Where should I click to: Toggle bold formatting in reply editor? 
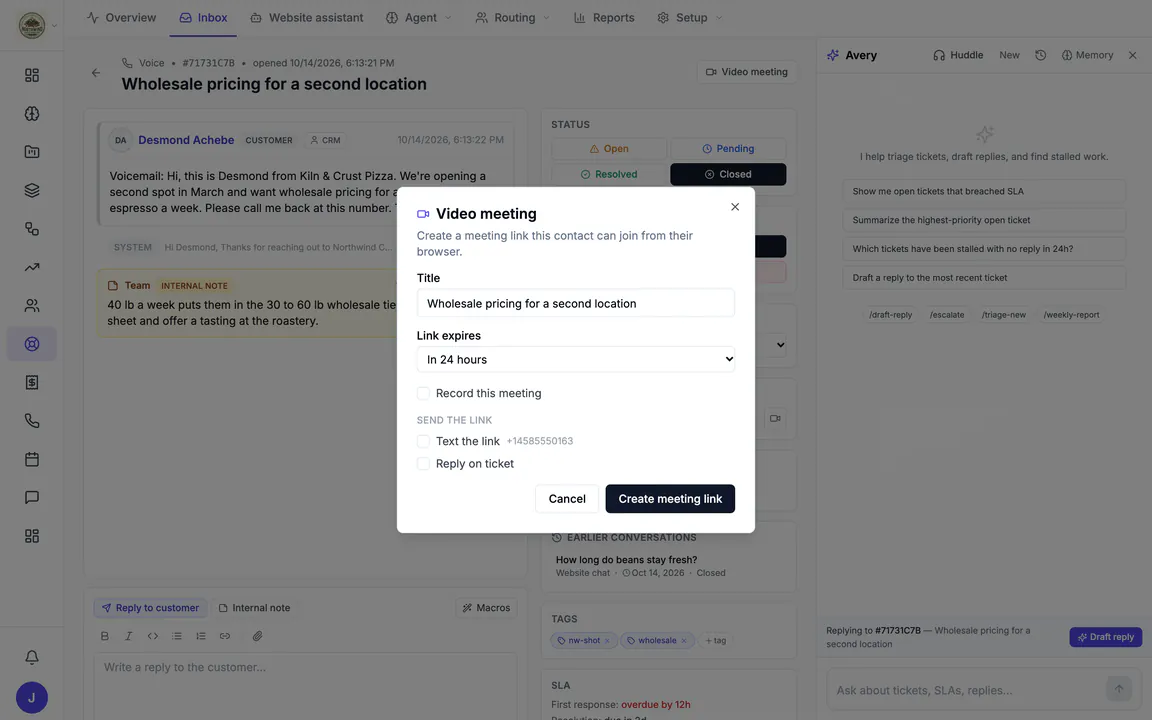pos(104,636)
